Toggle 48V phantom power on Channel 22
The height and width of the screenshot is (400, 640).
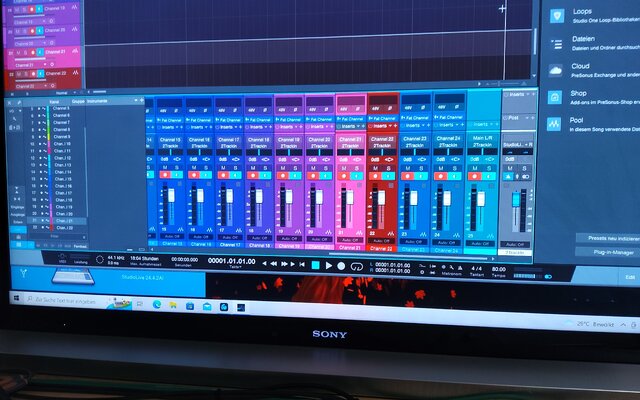(376, 109)
